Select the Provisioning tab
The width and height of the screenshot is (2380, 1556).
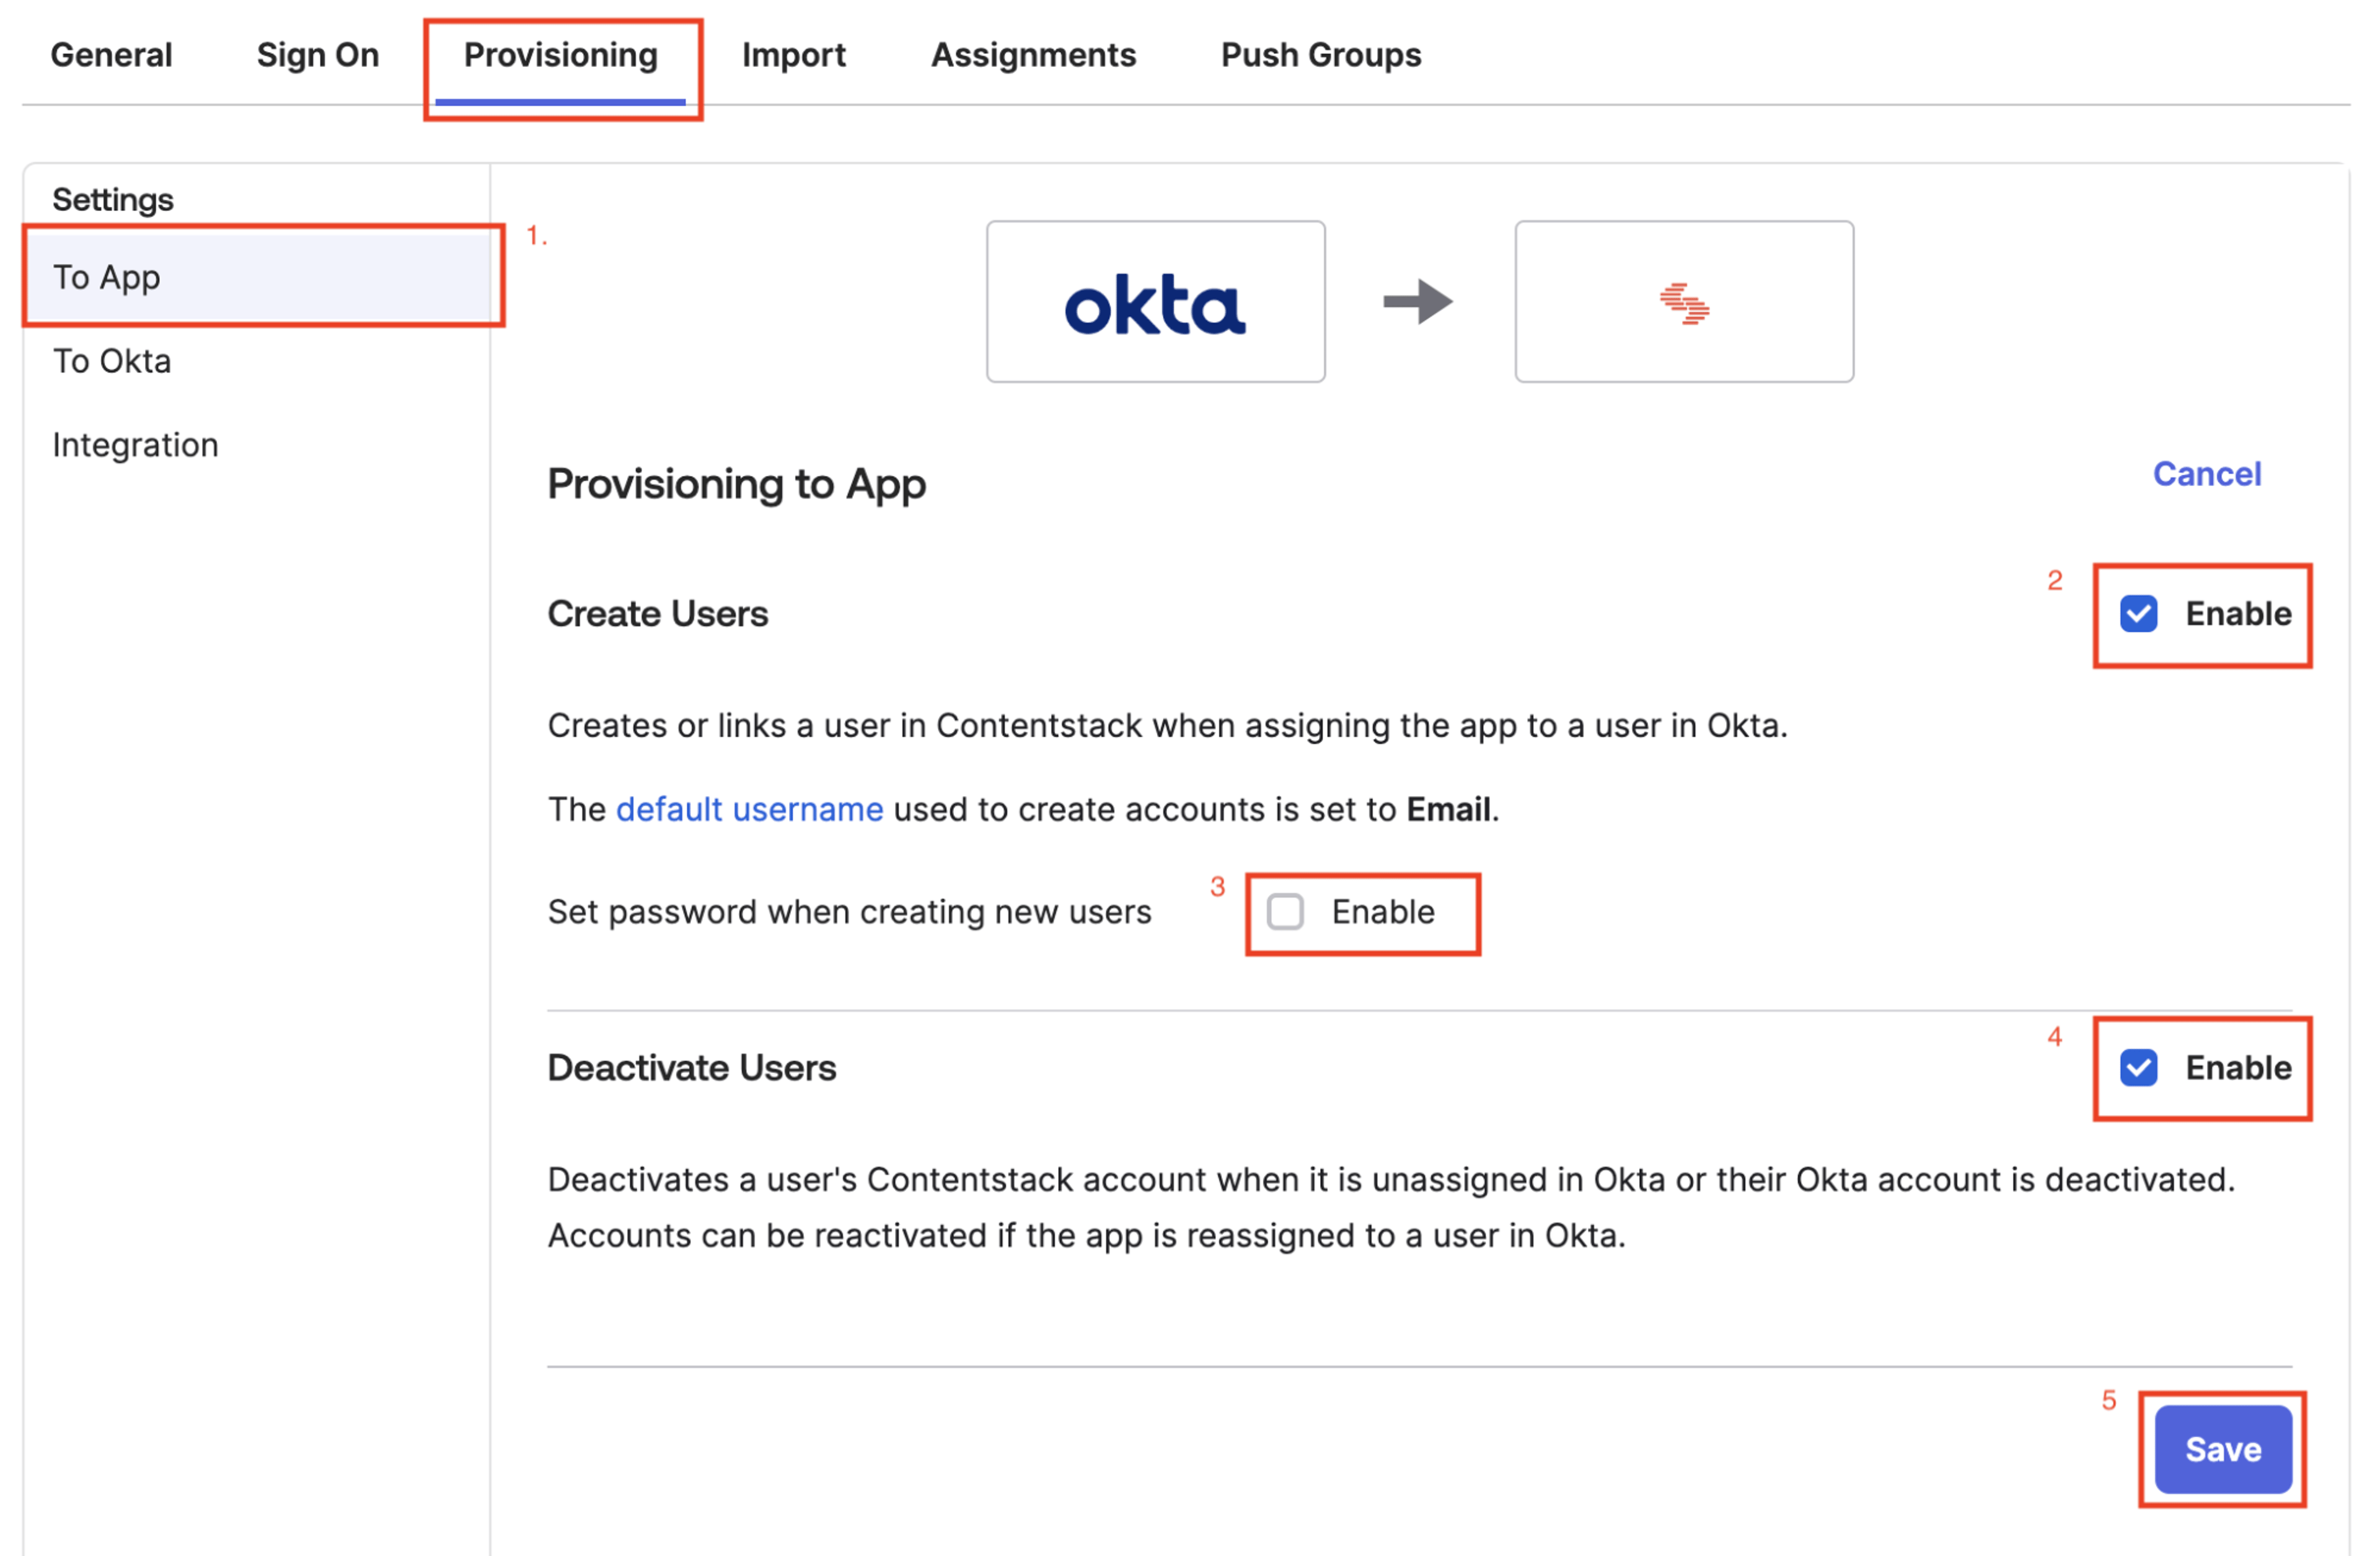tap(560, 54)
